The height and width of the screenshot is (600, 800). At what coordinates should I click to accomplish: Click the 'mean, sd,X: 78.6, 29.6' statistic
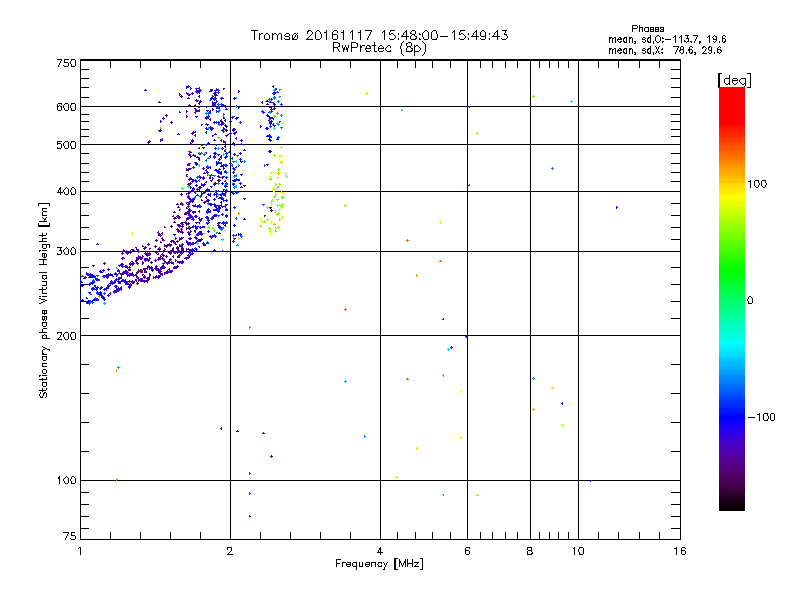click(665, 50)
